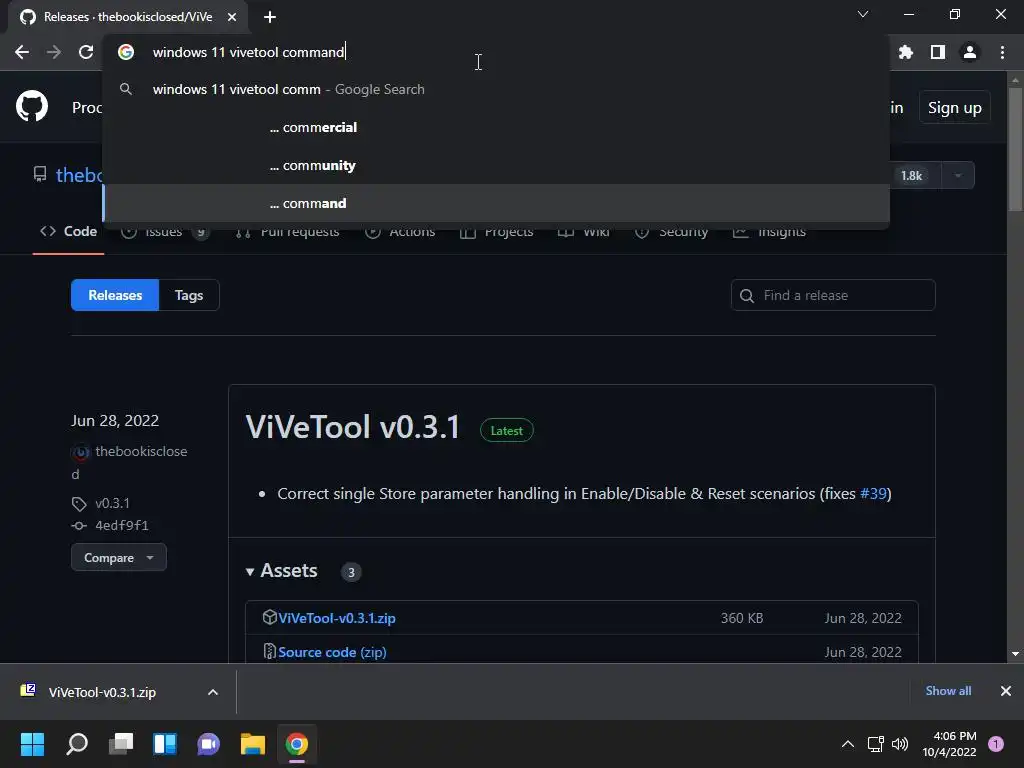
Task: Click the Sign up button
Action: point(954,108)
